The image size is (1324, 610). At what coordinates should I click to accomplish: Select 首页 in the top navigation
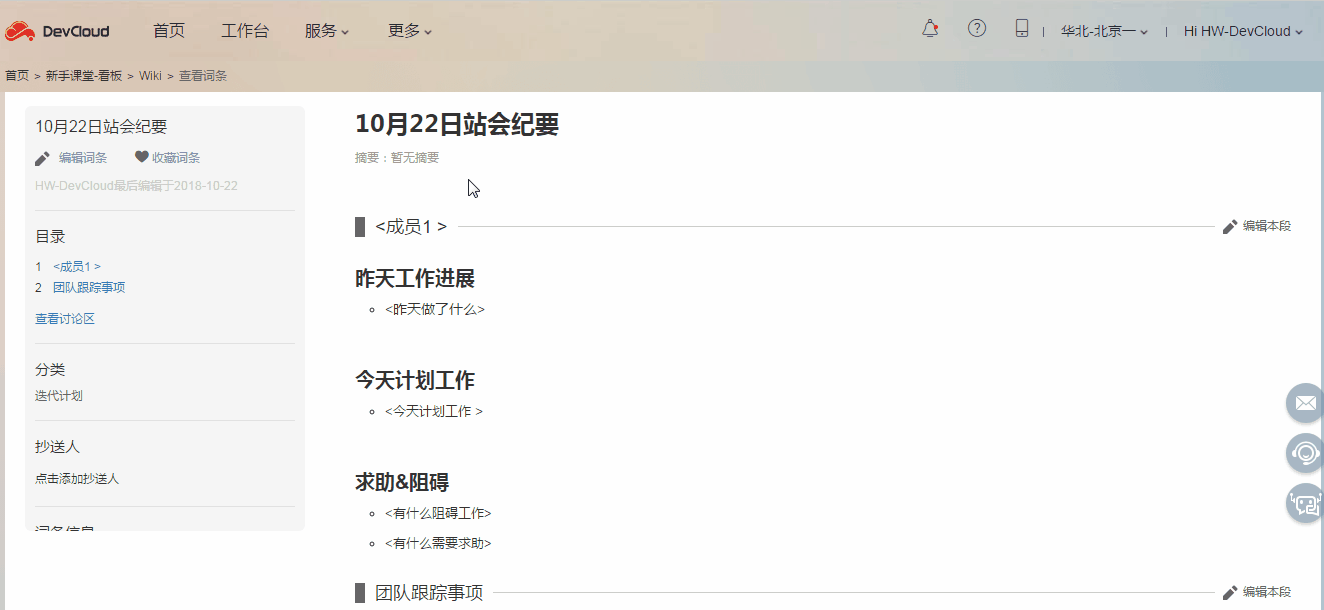coord(168,30)
